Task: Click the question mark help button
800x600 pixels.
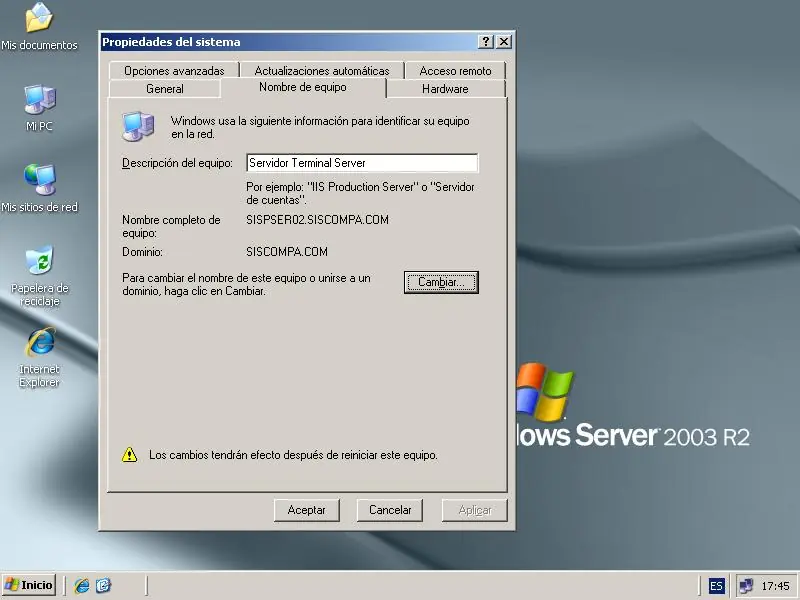Action: [x=486, y=42]
